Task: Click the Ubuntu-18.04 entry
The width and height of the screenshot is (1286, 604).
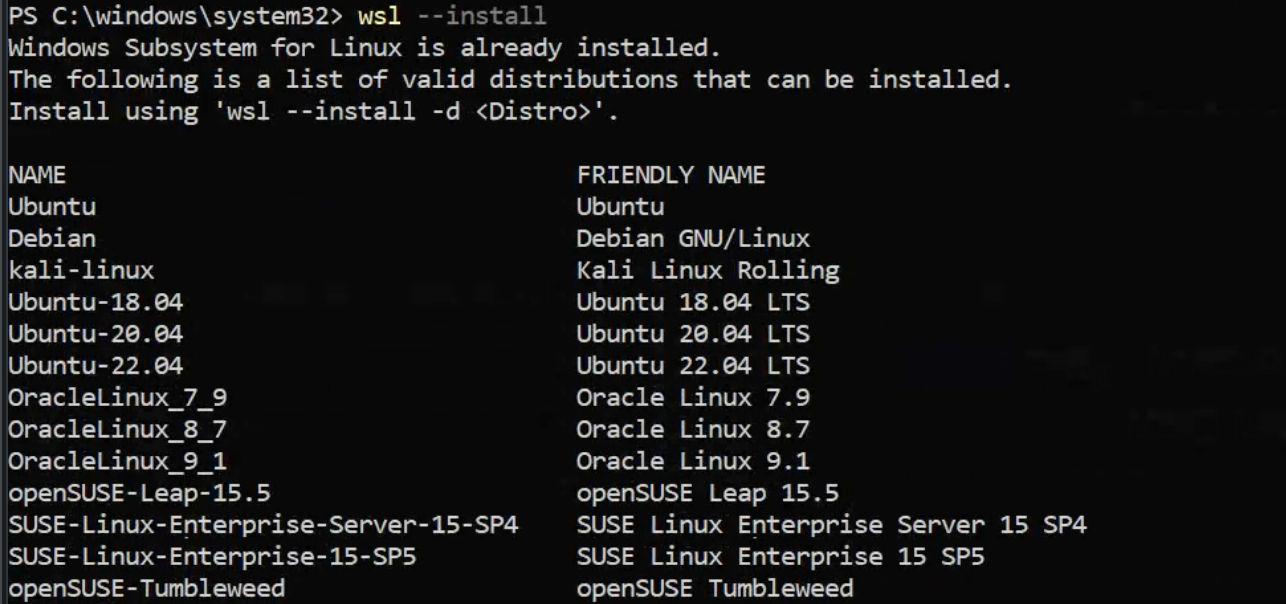Action: click(96, 302)
